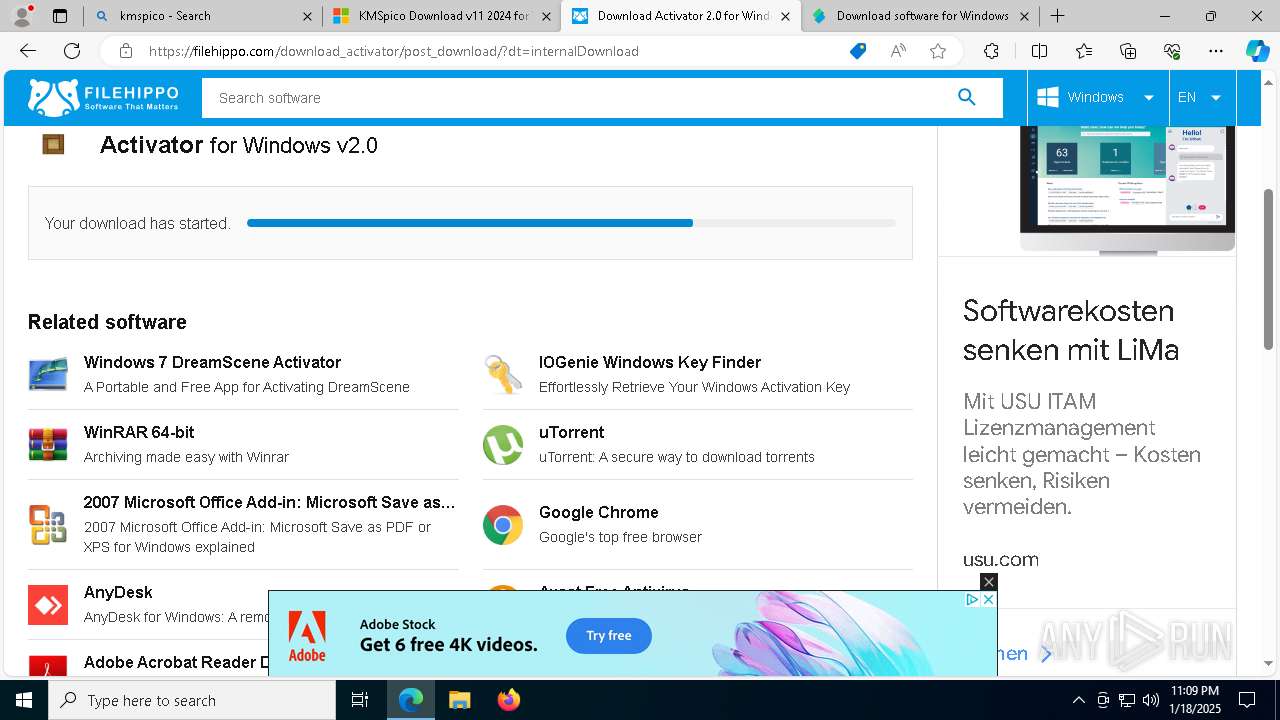Screen dimensions: 1280x720
Task: Open the clock showing 11:09 PM
Action: pos(1194,700)
